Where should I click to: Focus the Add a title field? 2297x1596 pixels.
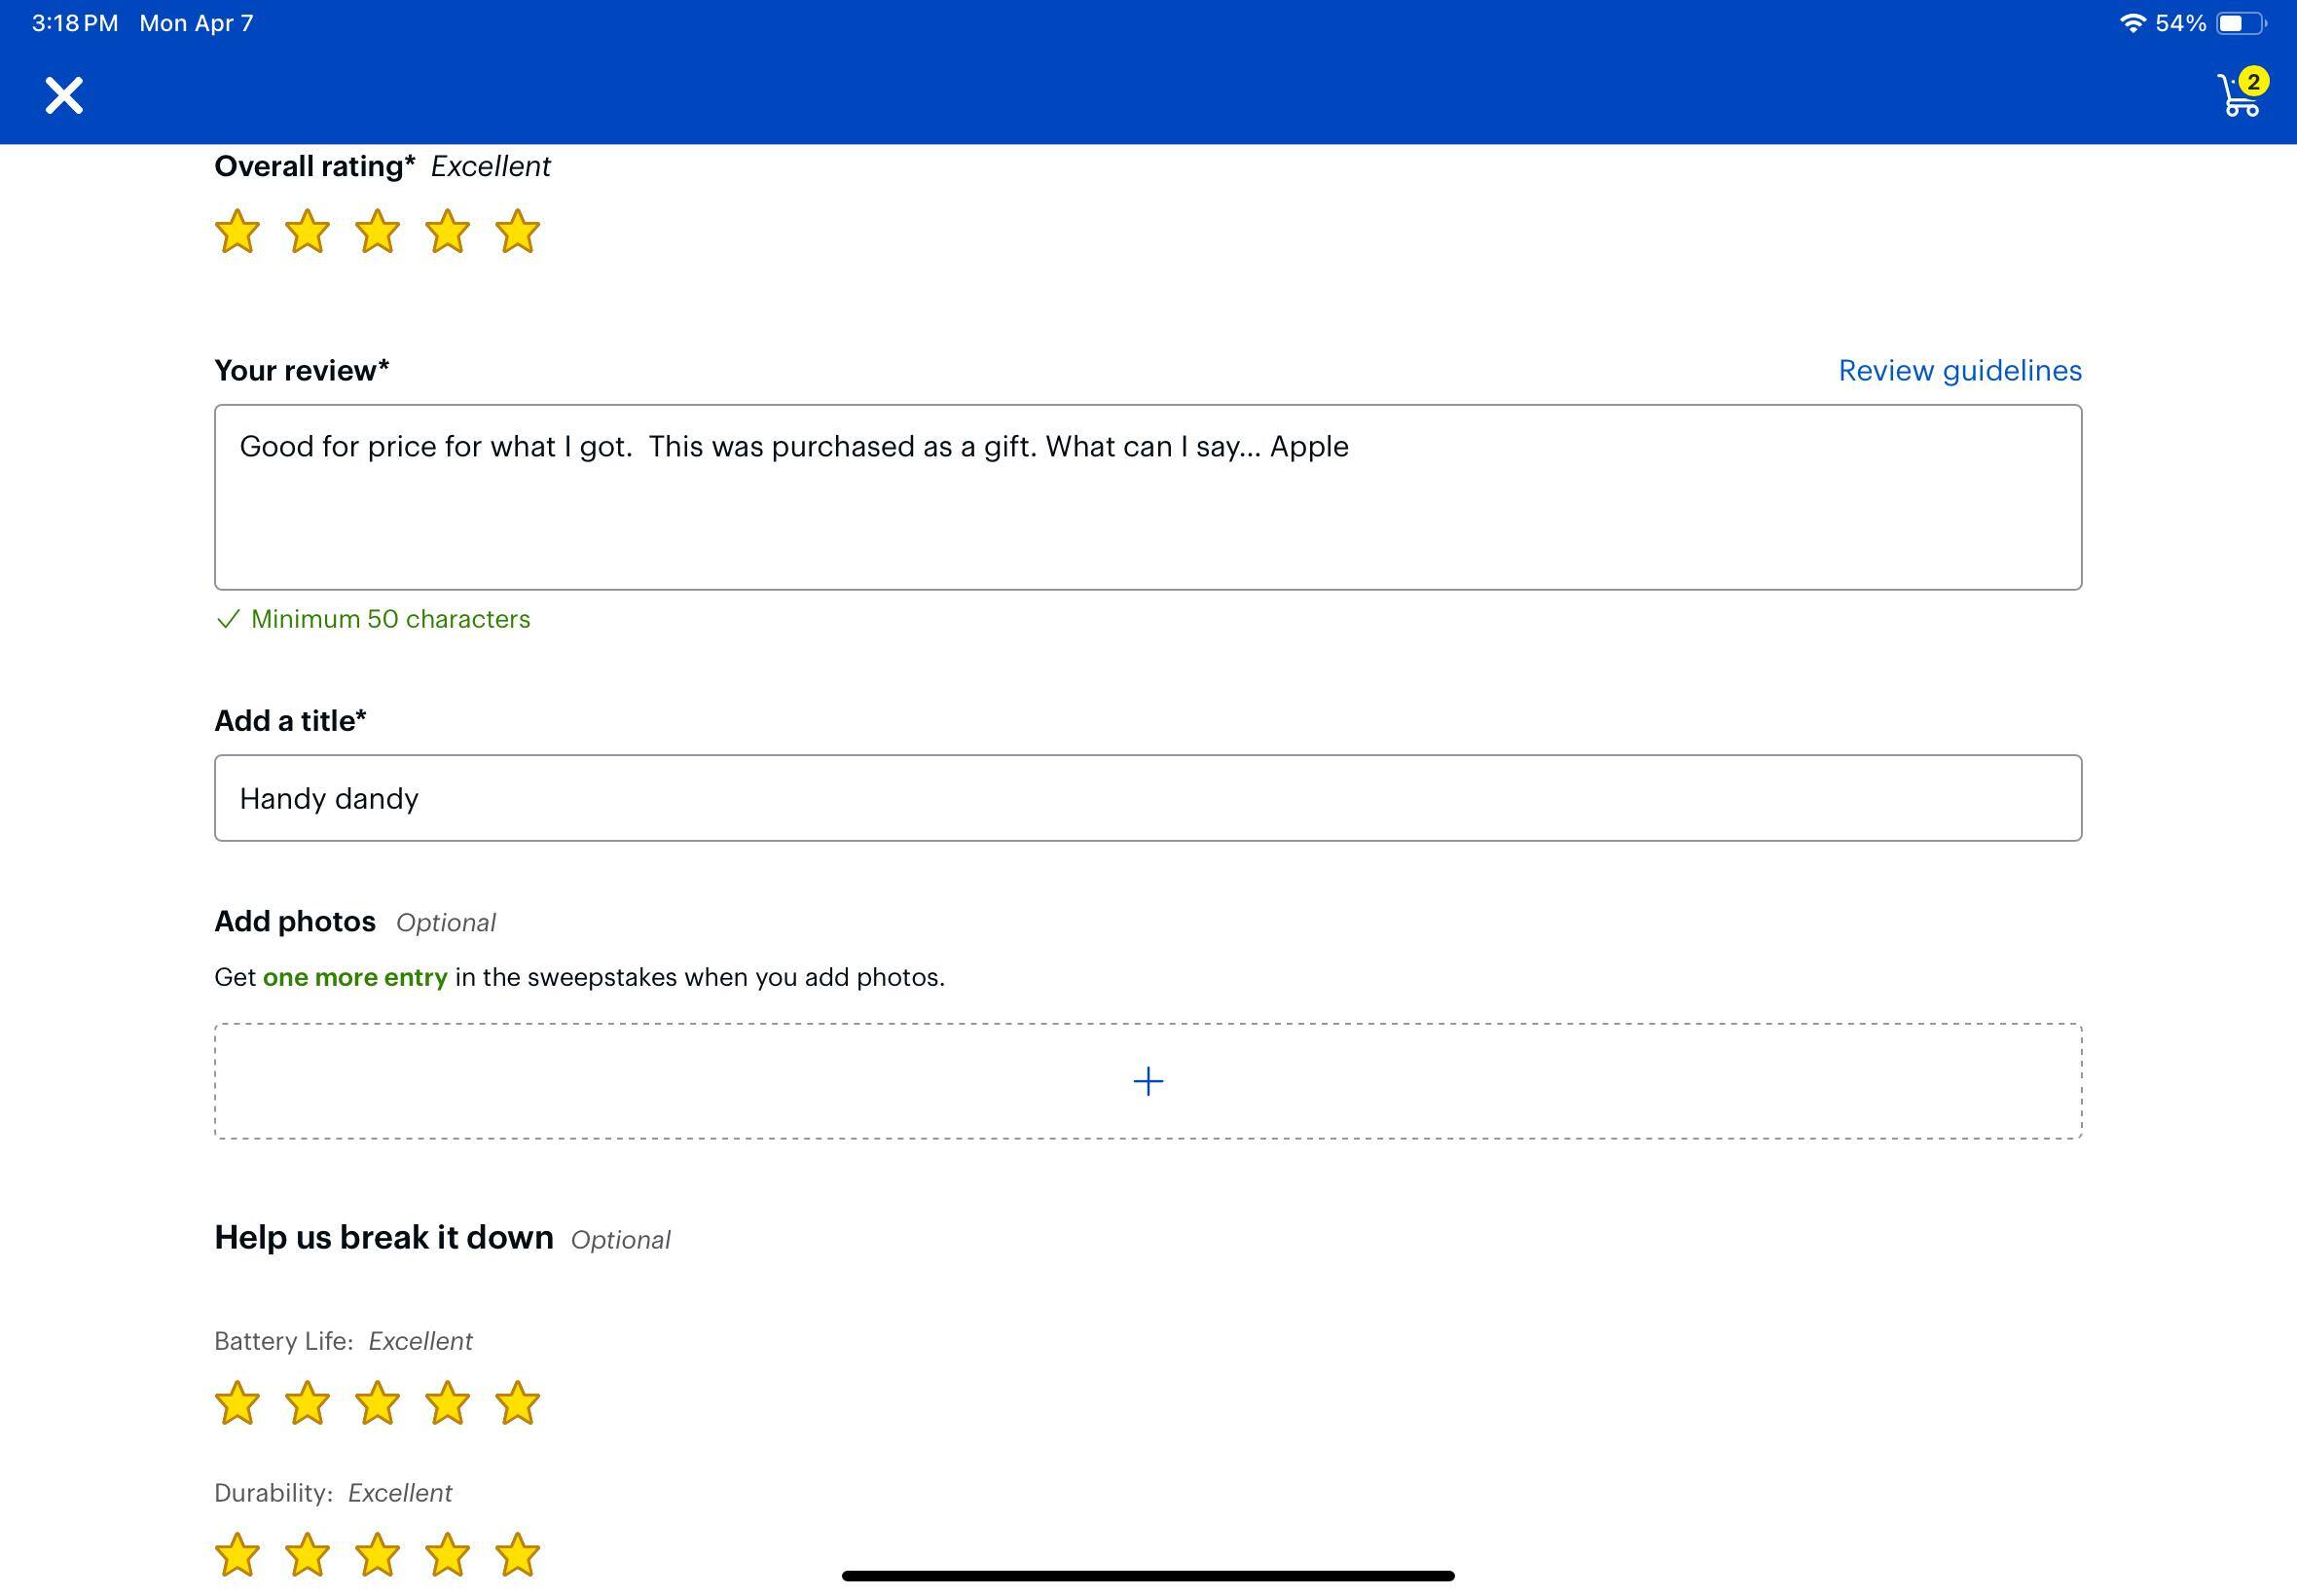point(1147,798)
